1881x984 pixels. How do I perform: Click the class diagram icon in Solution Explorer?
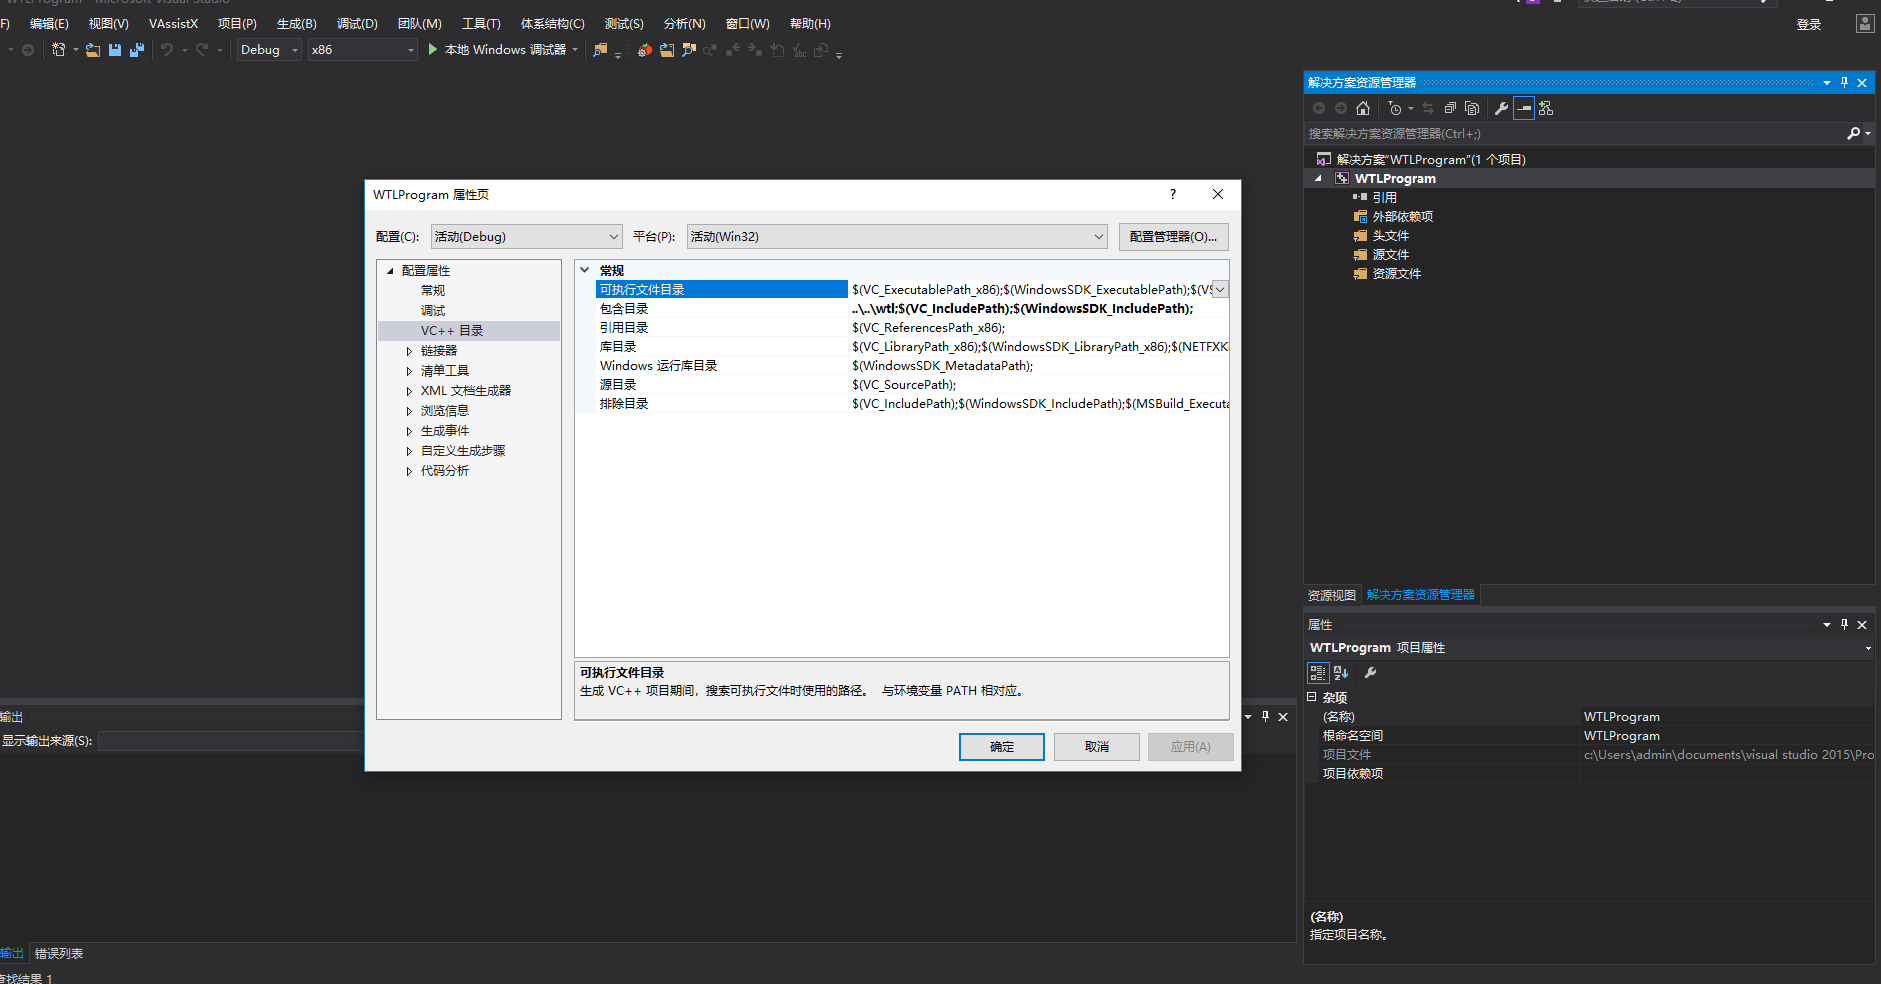coord(1546,108)
